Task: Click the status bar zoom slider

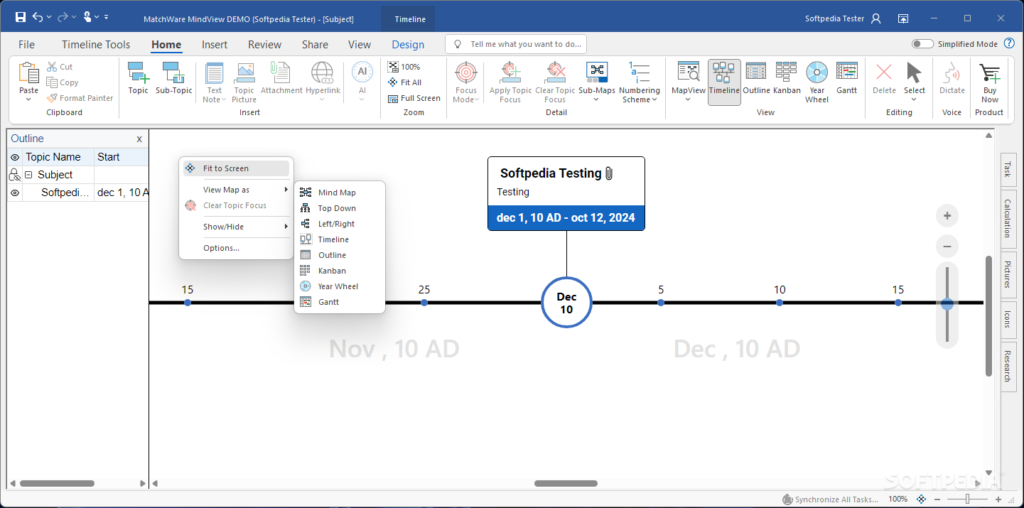Action: tap(967, 499)
